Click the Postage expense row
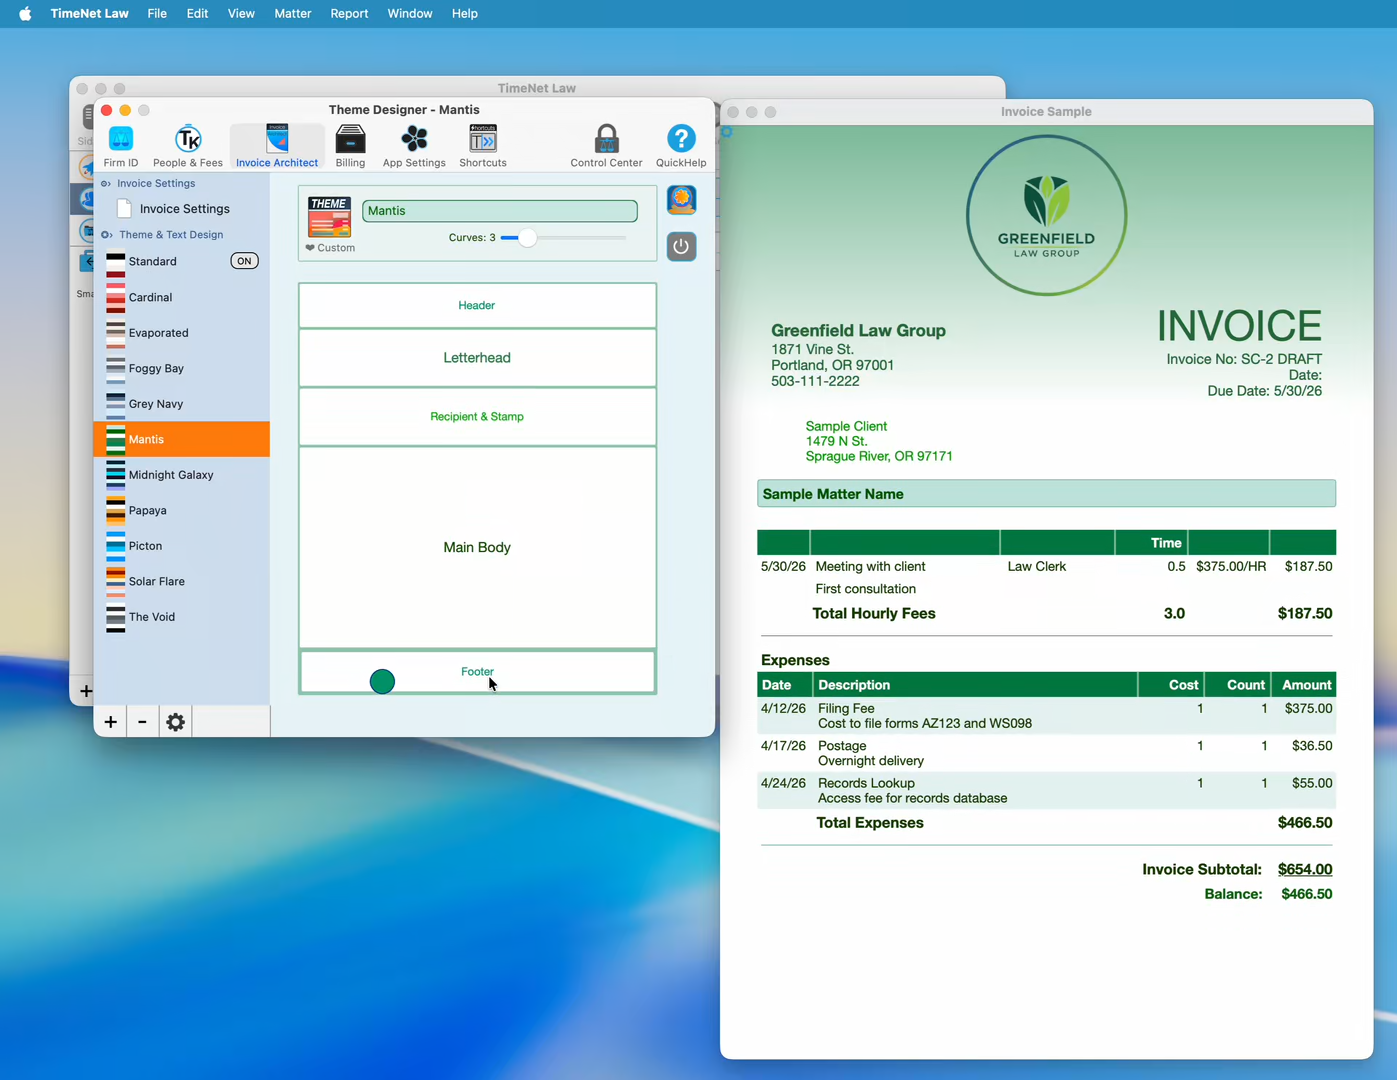Screen dimensions: 1397x1080 (1046, 753)
